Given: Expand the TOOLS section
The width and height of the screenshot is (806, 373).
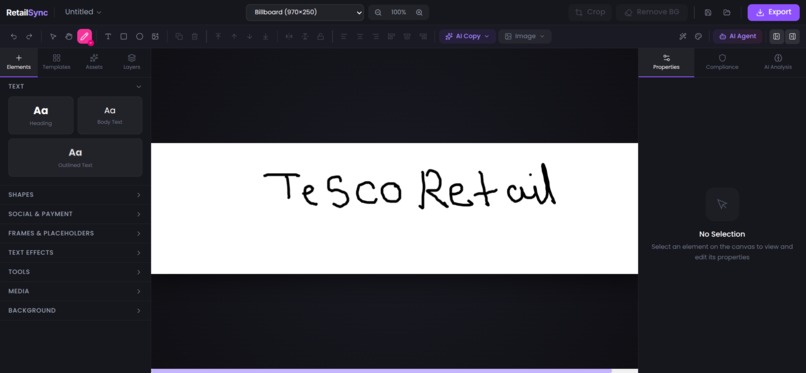Looking at the screenshot, I should (x=75, y=272).
